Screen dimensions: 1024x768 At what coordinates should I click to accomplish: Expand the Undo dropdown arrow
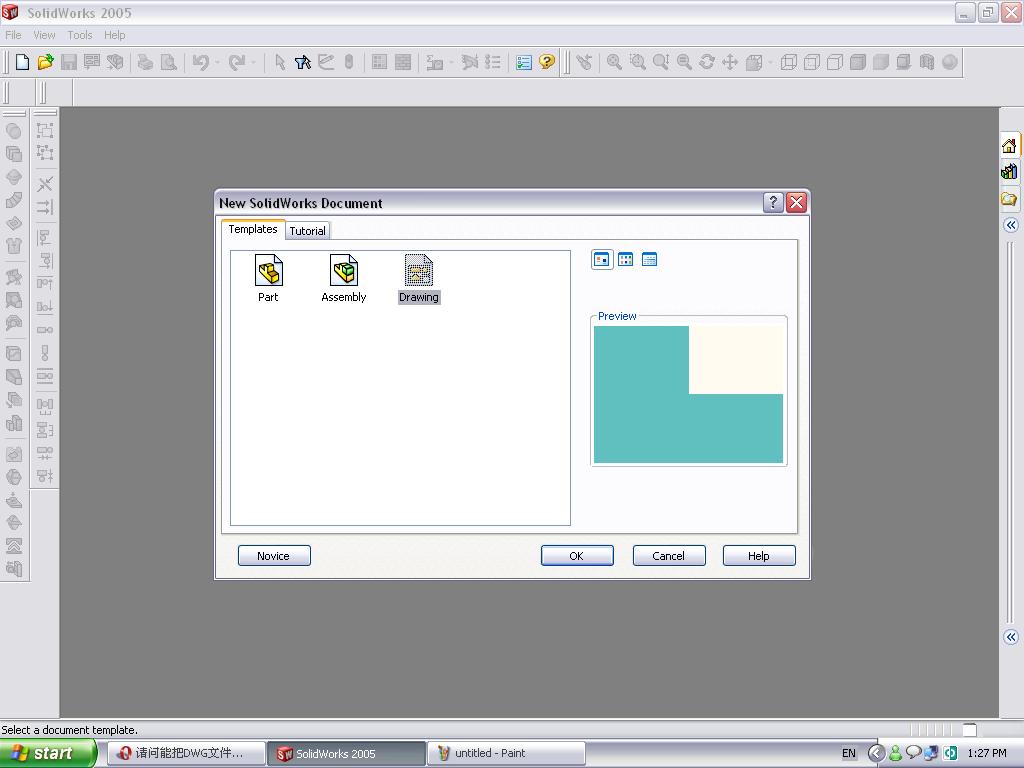217,63
